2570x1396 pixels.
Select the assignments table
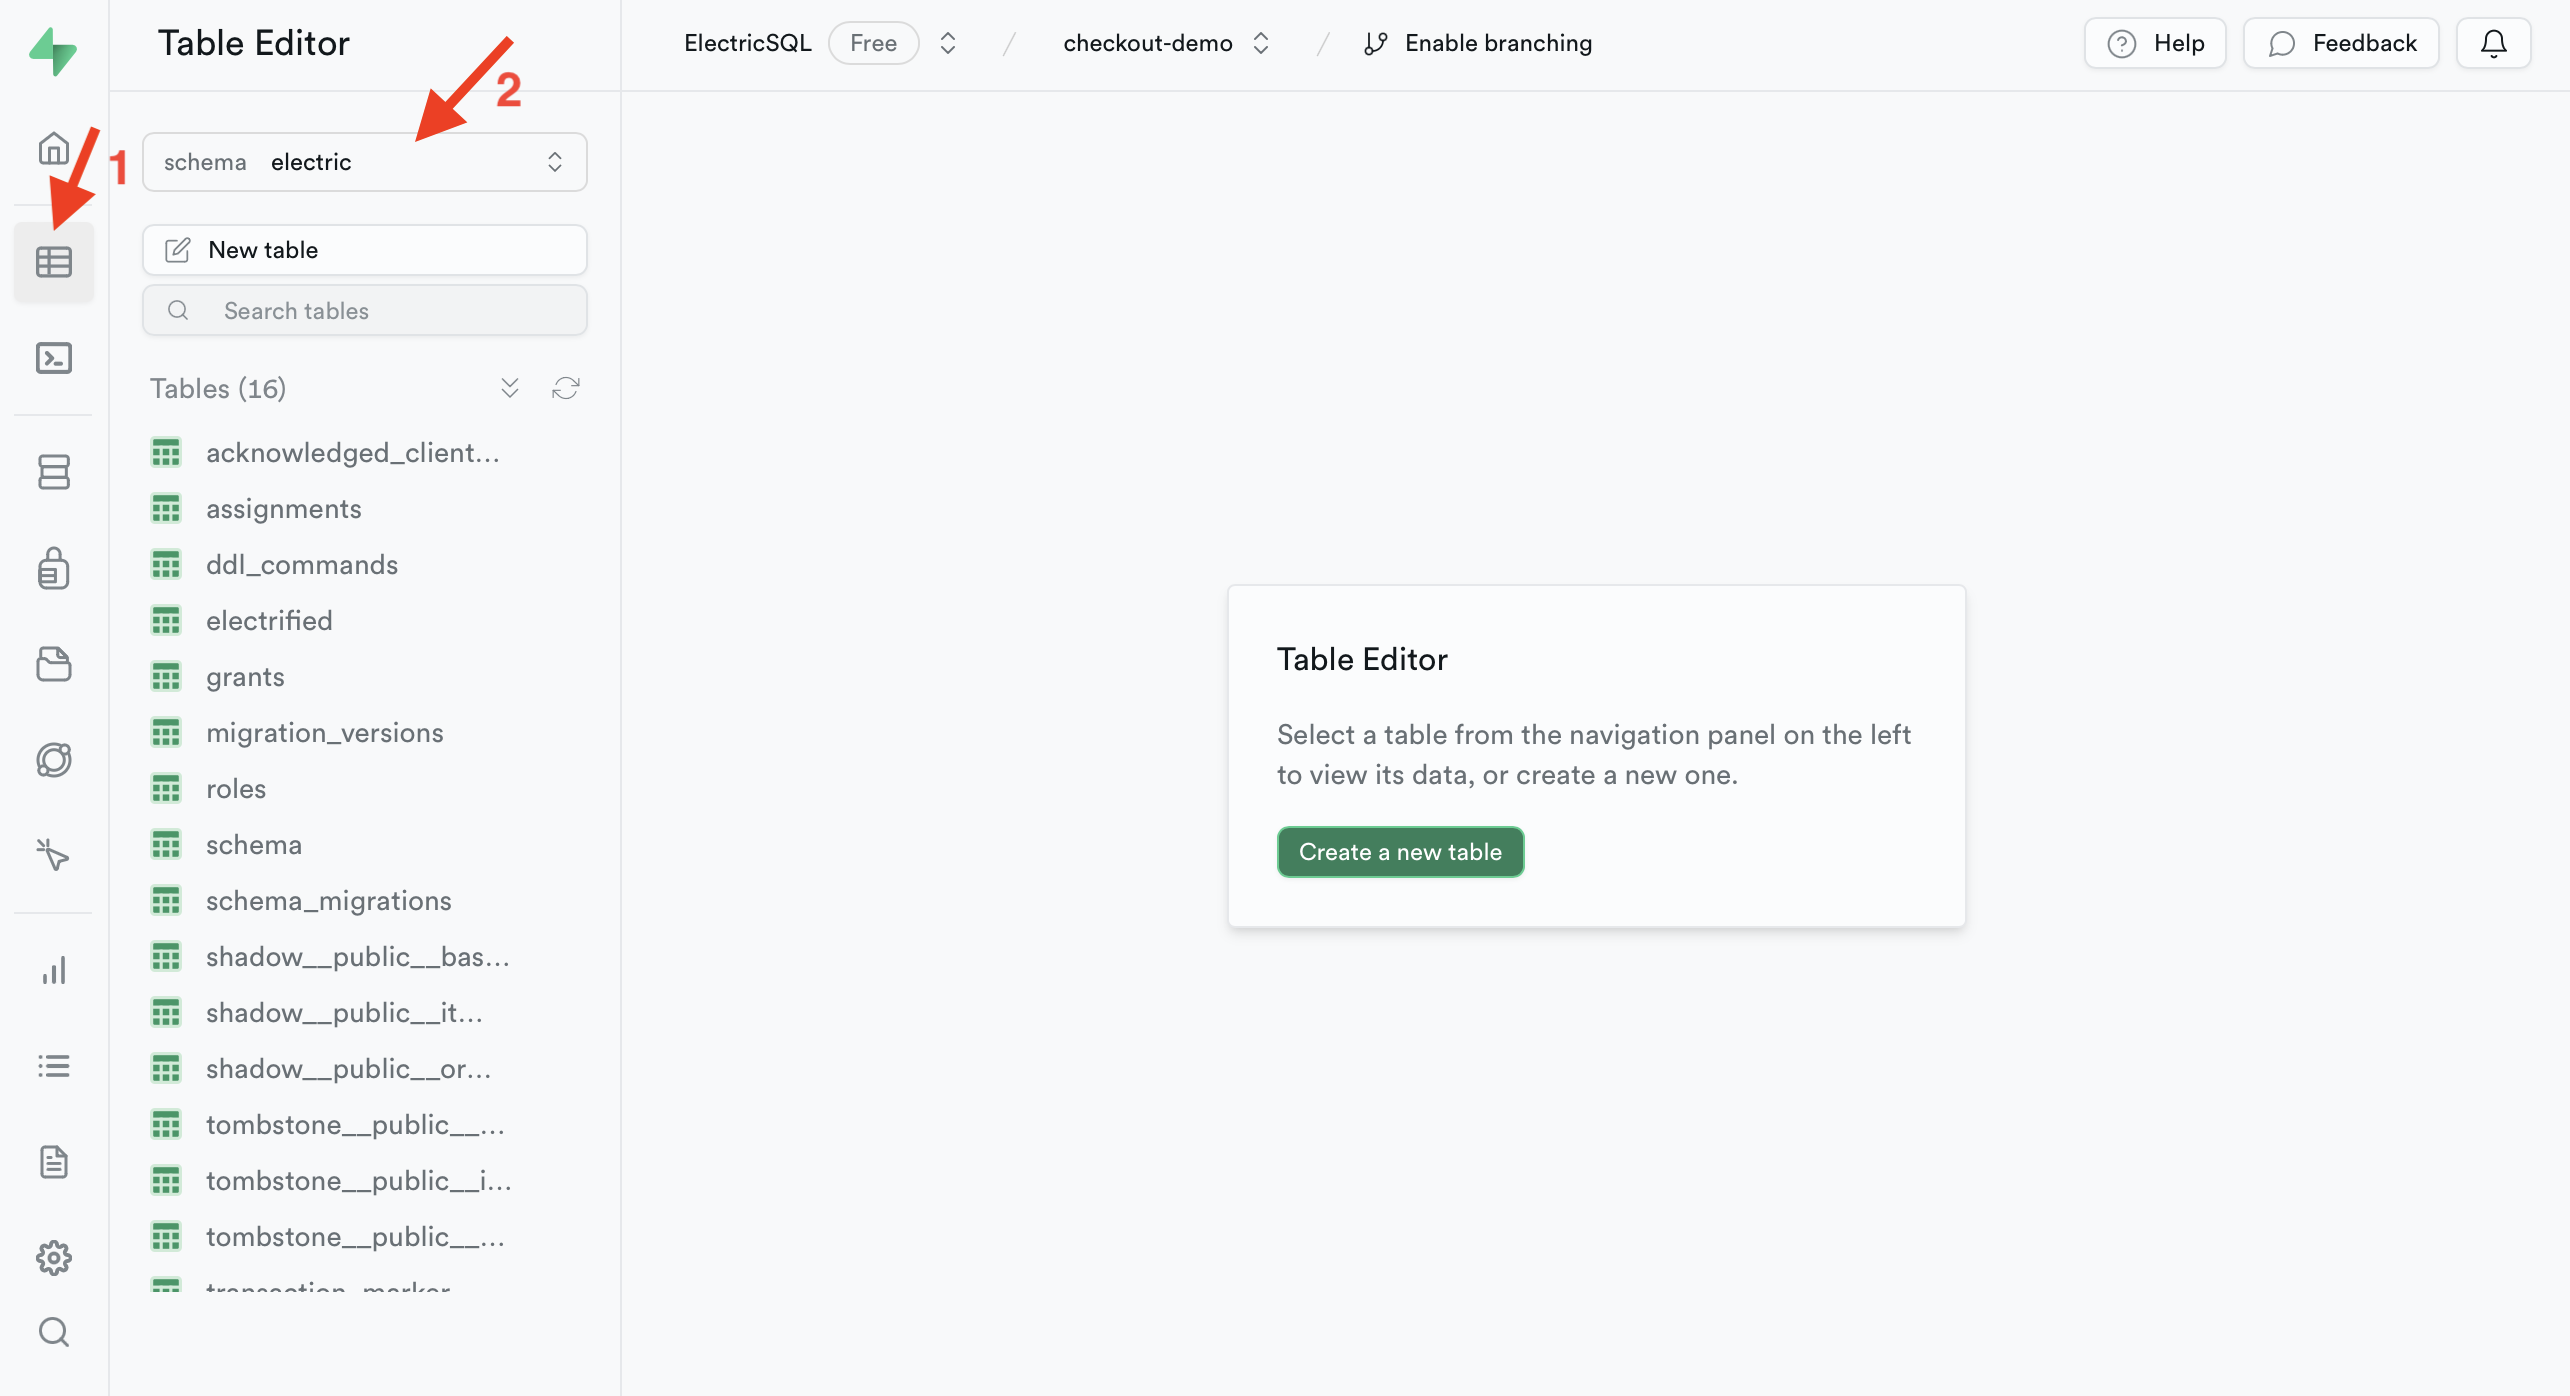284,507
